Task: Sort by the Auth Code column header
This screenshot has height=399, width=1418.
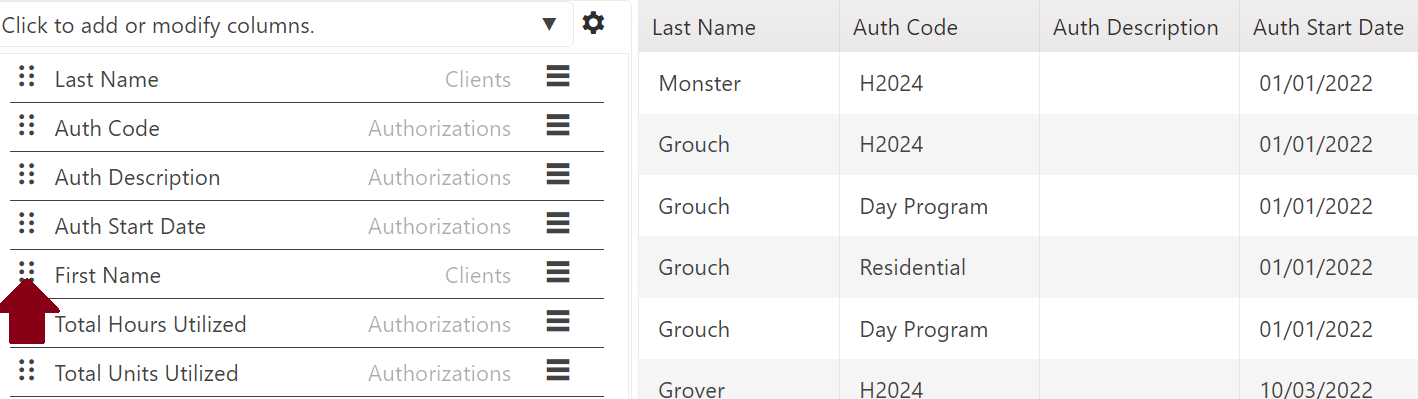Action: click(905, 28)
